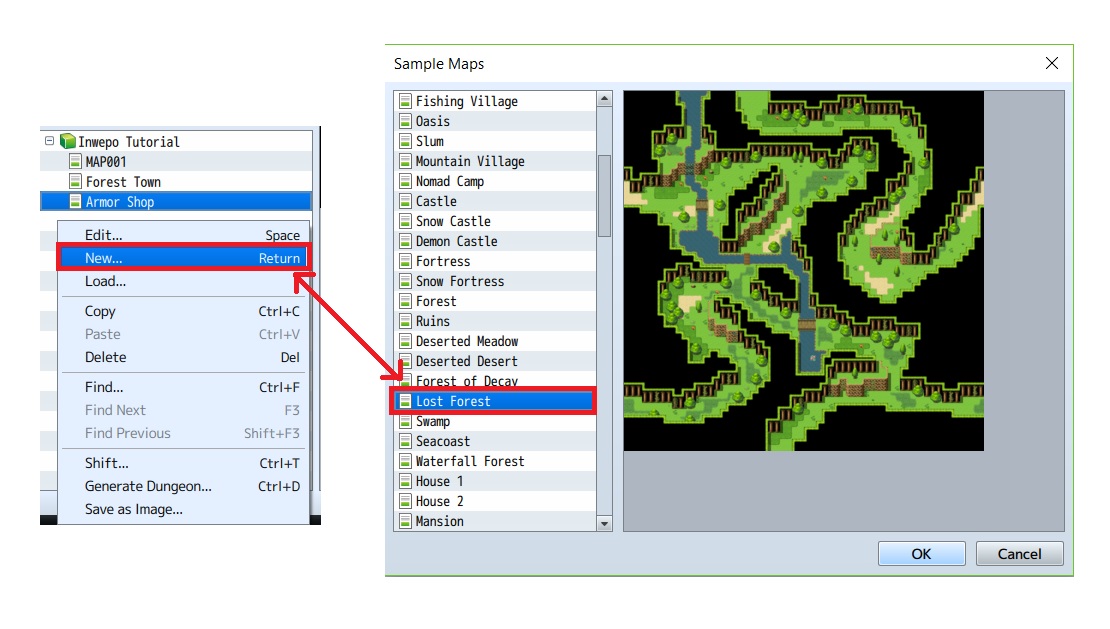Click the Castle map icon
The image size is (1110, 629).
click(405, 201)
